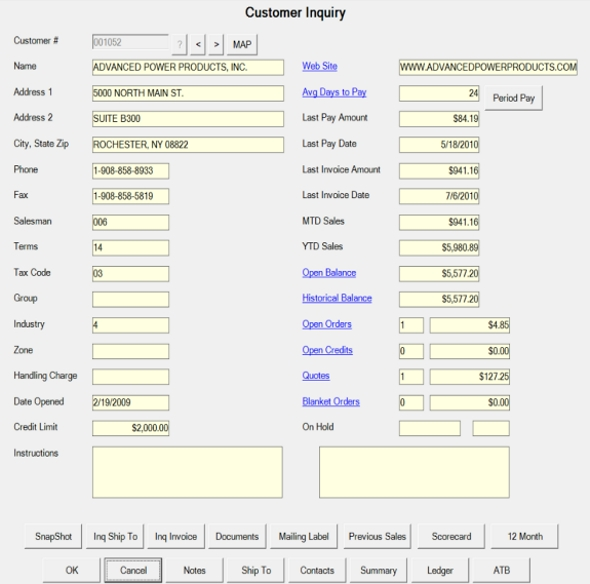
Task: Open the Documents button
Action: tap(237, 537)
